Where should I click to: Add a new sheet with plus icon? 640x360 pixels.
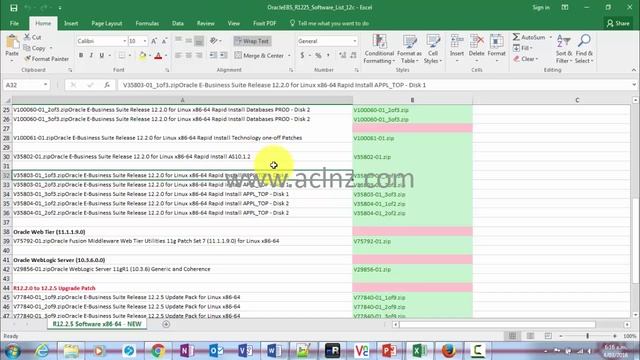click(166, 324)
